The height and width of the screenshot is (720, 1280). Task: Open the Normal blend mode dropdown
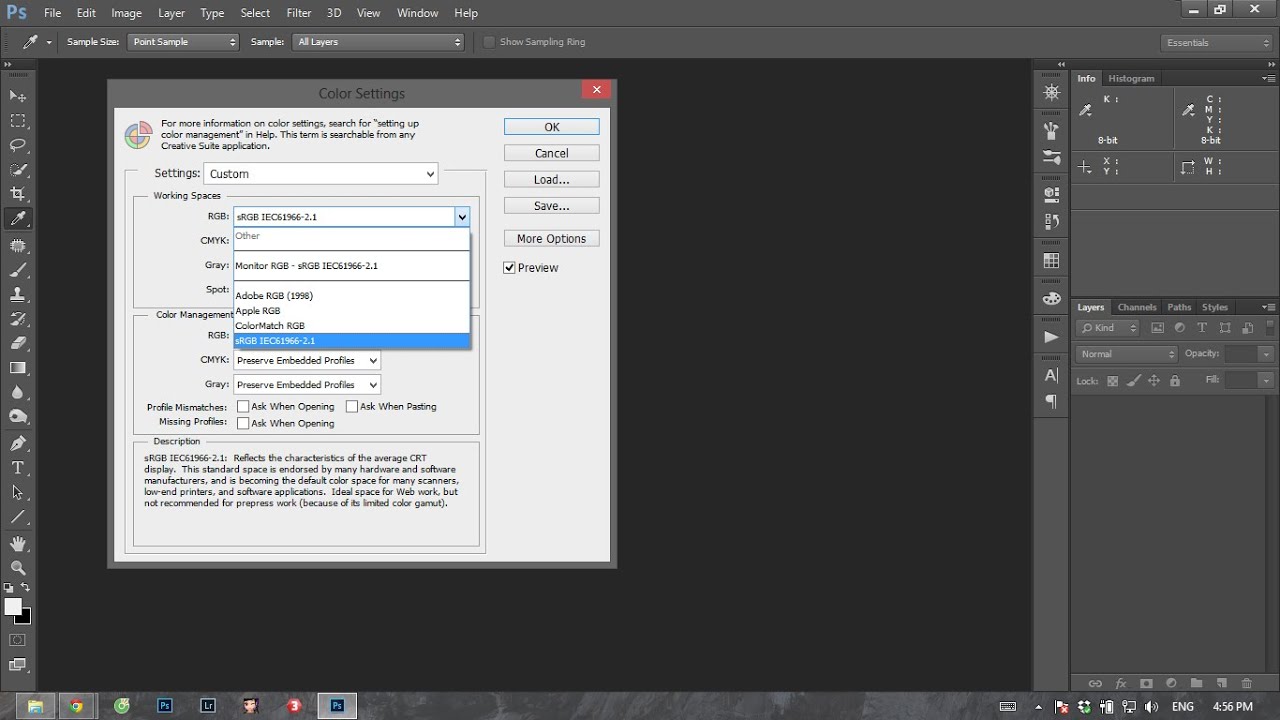pos(1128,354)
